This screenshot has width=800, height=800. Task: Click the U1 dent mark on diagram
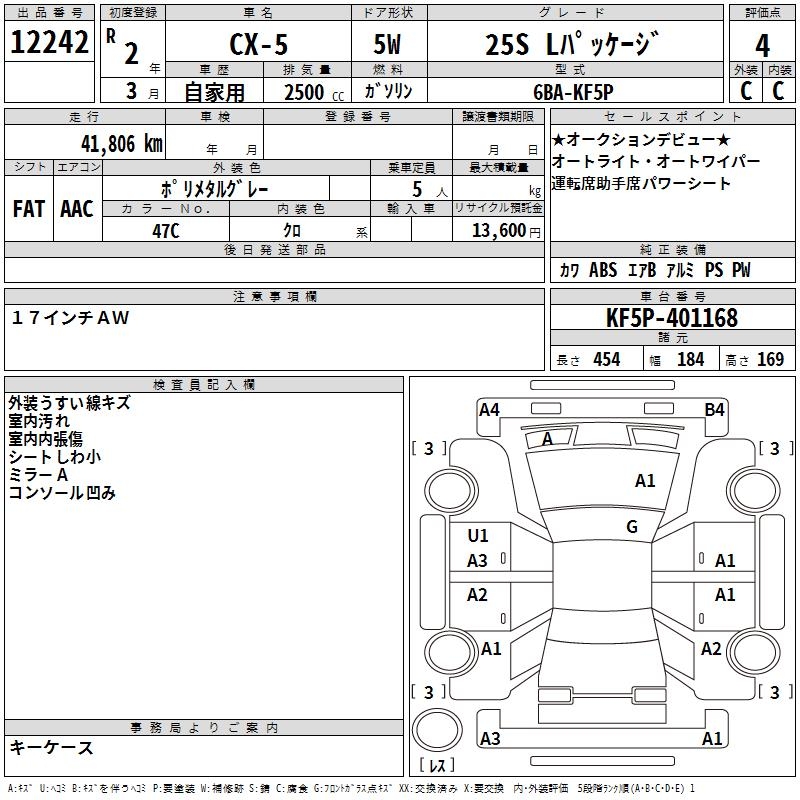[x=478, y=536]
